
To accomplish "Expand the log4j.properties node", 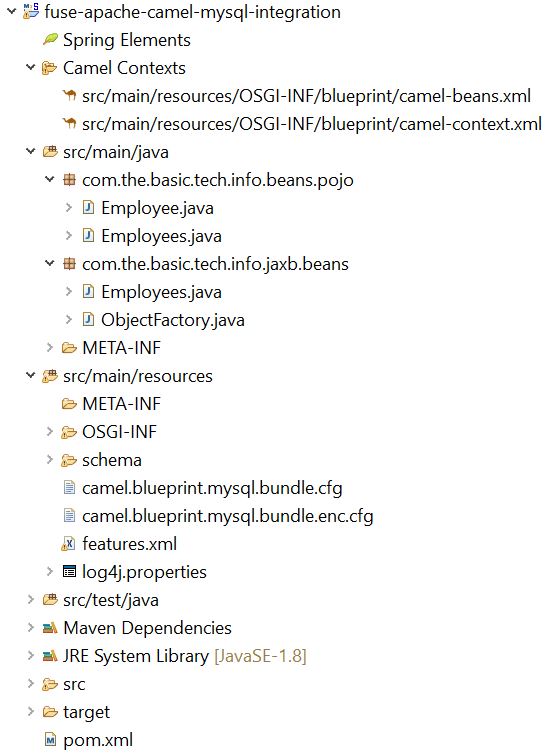I will click(50, 572).
